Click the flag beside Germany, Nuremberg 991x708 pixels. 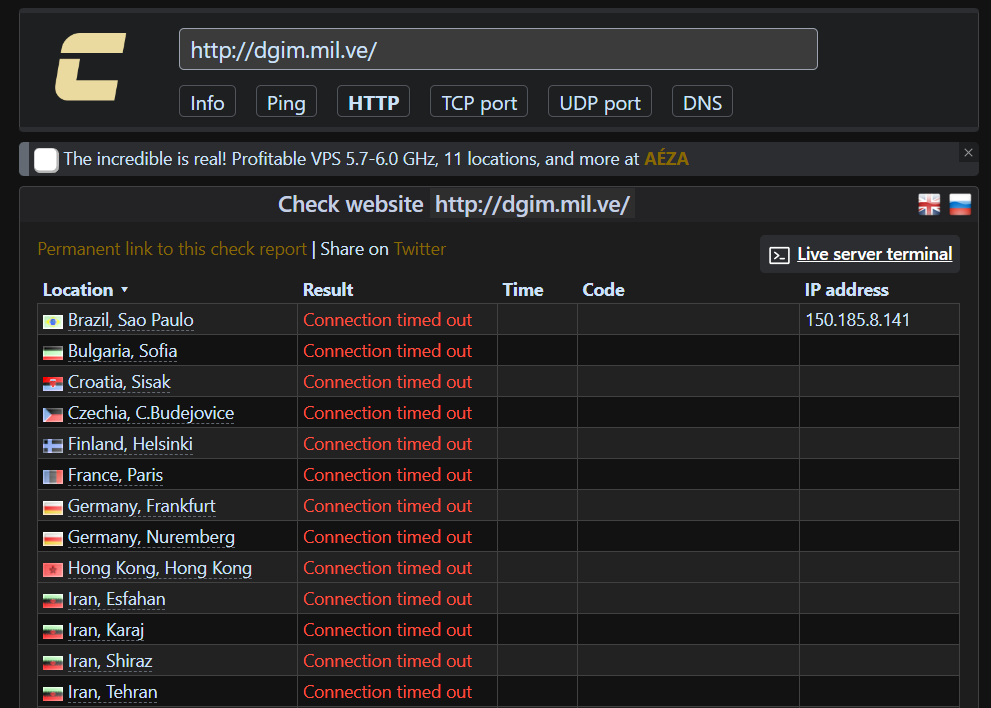pyautogui.click(x=52, y=539)
